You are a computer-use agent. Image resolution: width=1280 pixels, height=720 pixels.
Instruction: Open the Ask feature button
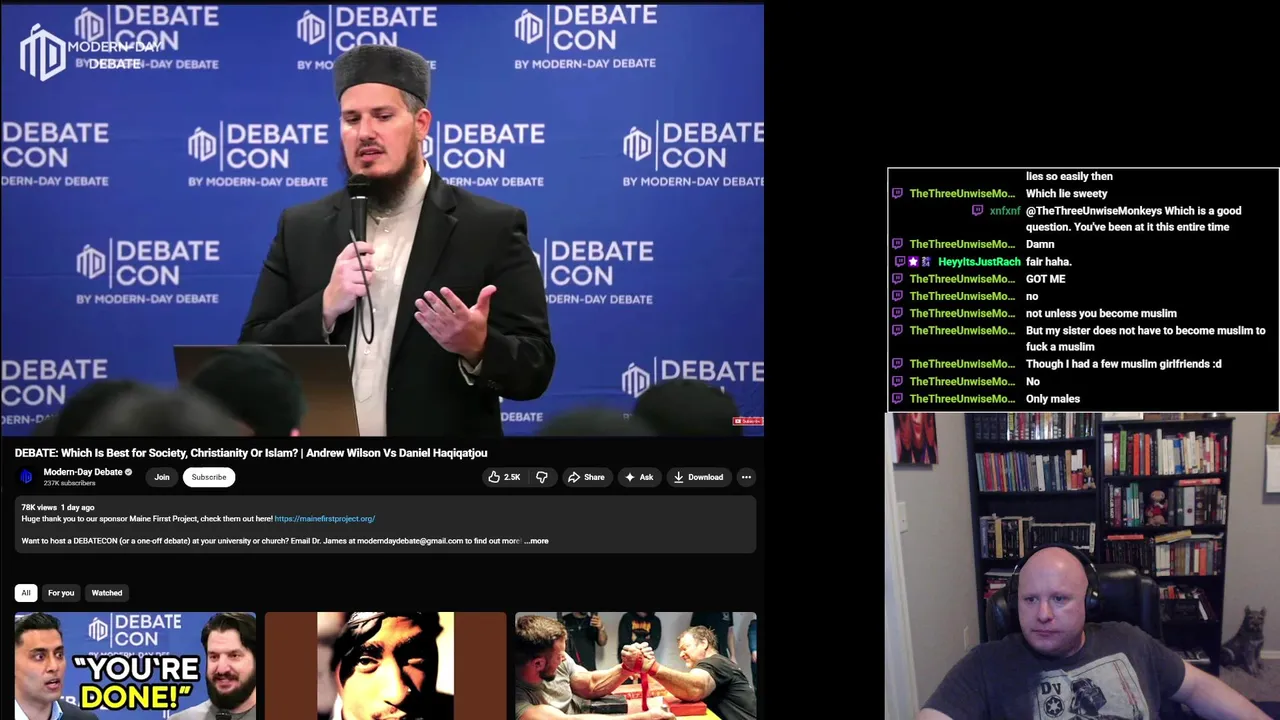pyautogui.click(x=639, y=477)
